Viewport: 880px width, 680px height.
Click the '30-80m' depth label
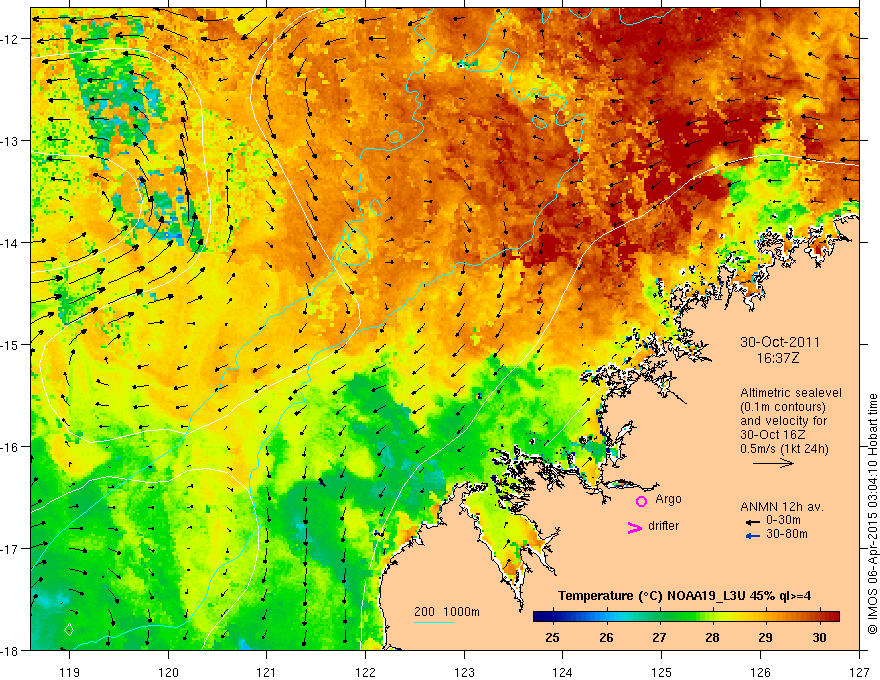[787, 534]
